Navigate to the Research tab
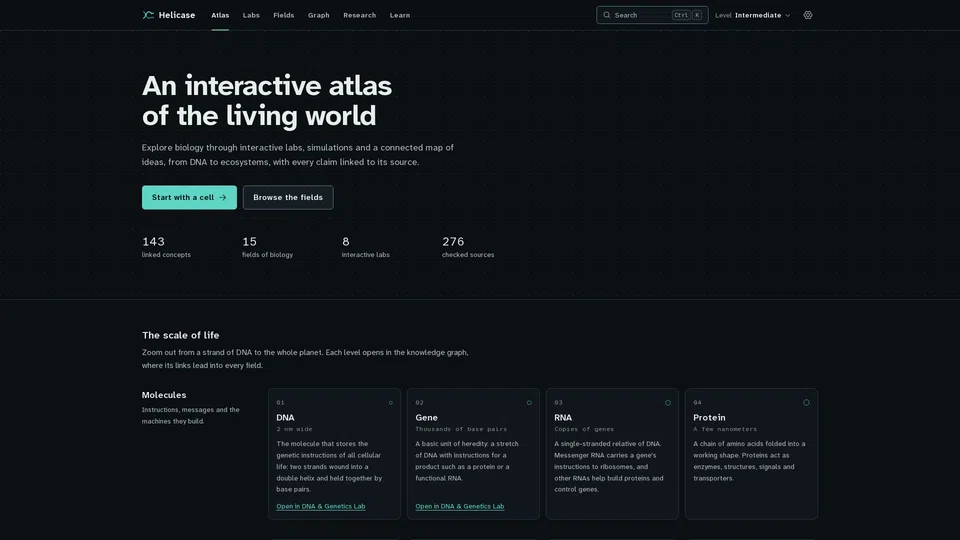Image resolution: width=960 pixels, height=540 pixels. click(359, 15)
